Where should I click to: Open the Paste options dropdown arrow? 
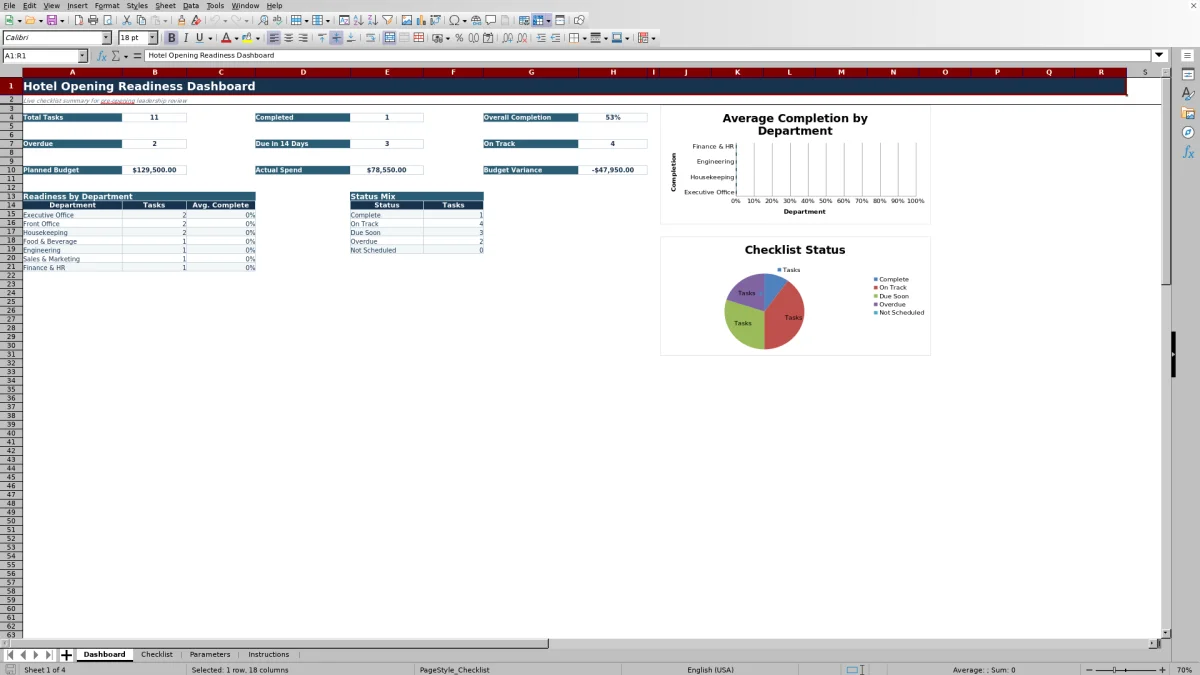[165, 20]
